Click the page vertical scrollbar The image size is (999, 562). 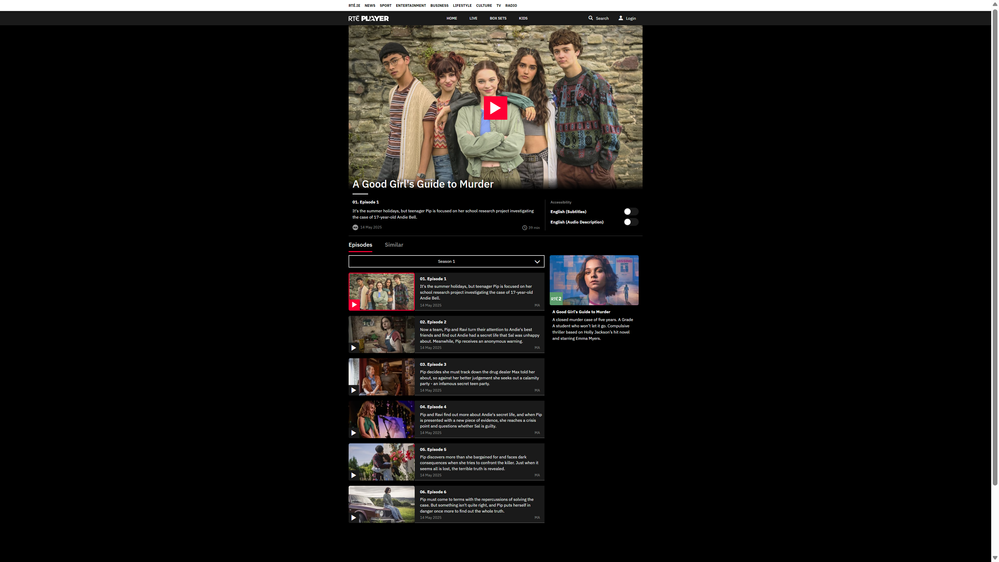[x=995, y=249]
